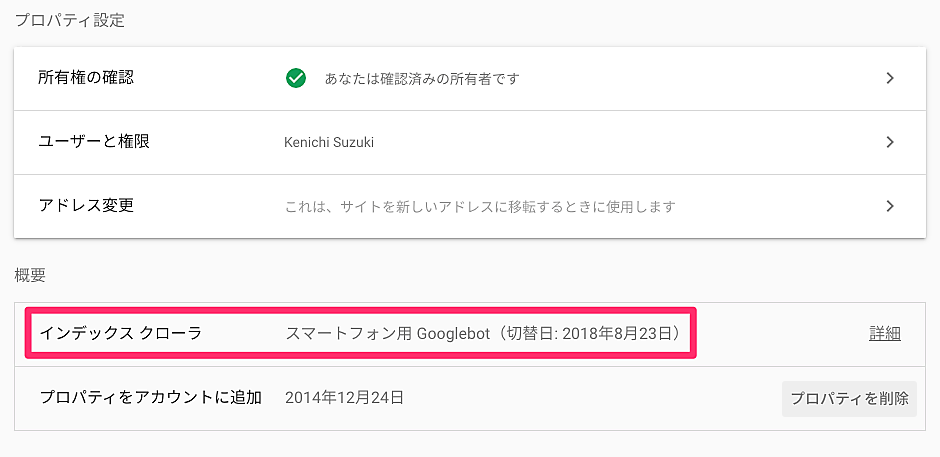This screenshot has height=457, width=940.
Task: Choose the アドレス変更 label
Action: [86, 206]
